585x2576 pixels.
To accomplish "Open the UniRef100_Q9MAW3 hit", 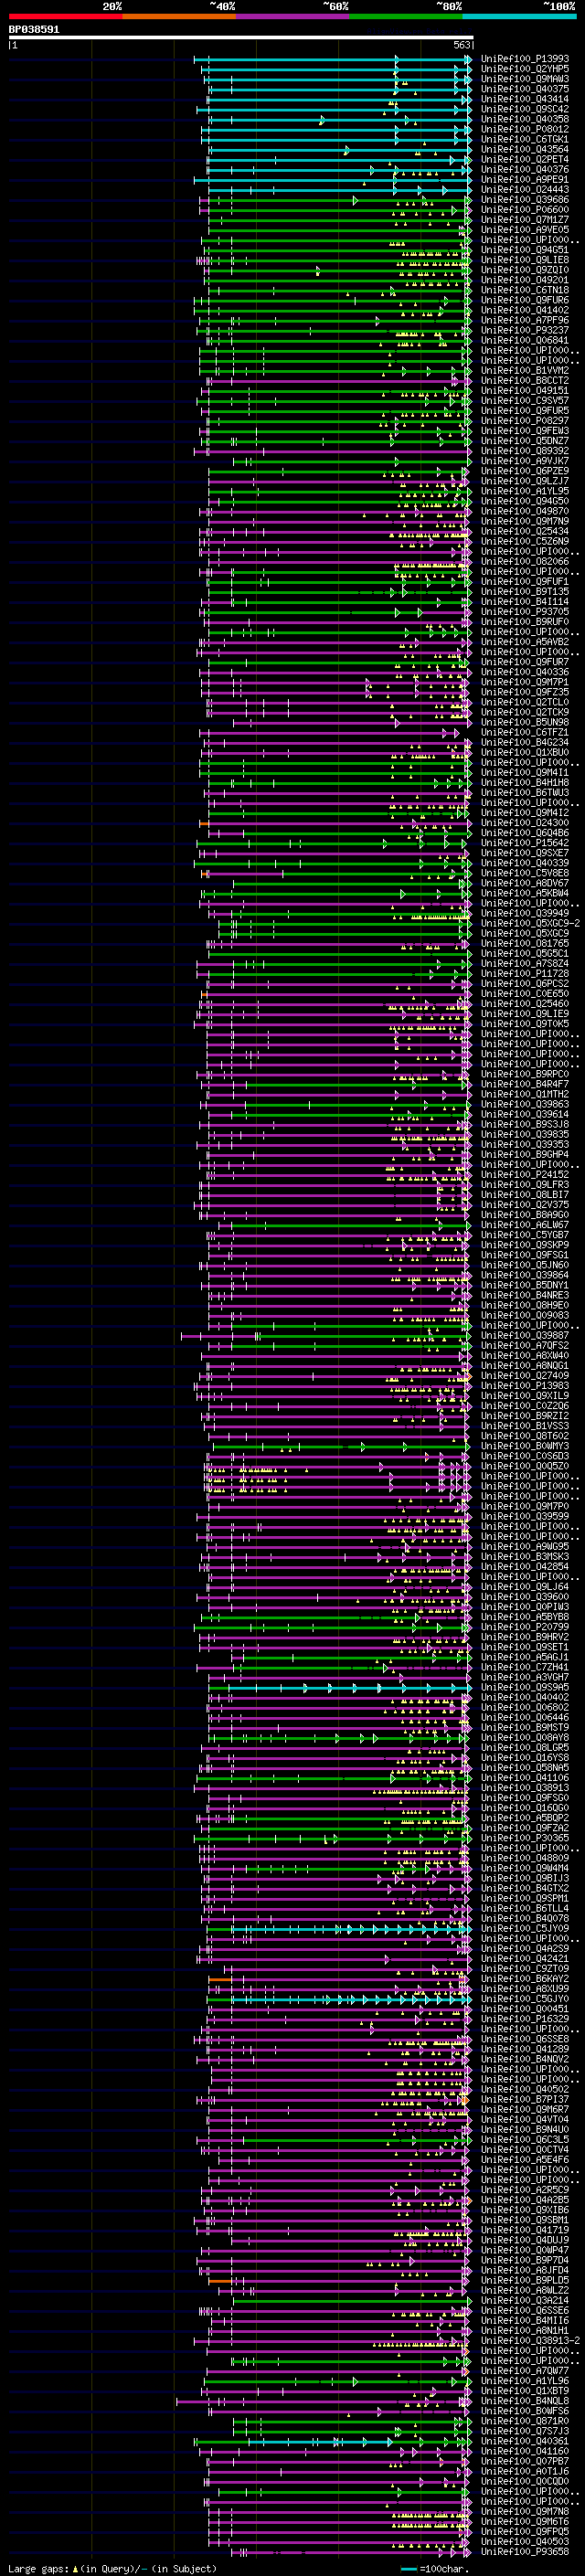I will 525,79.
